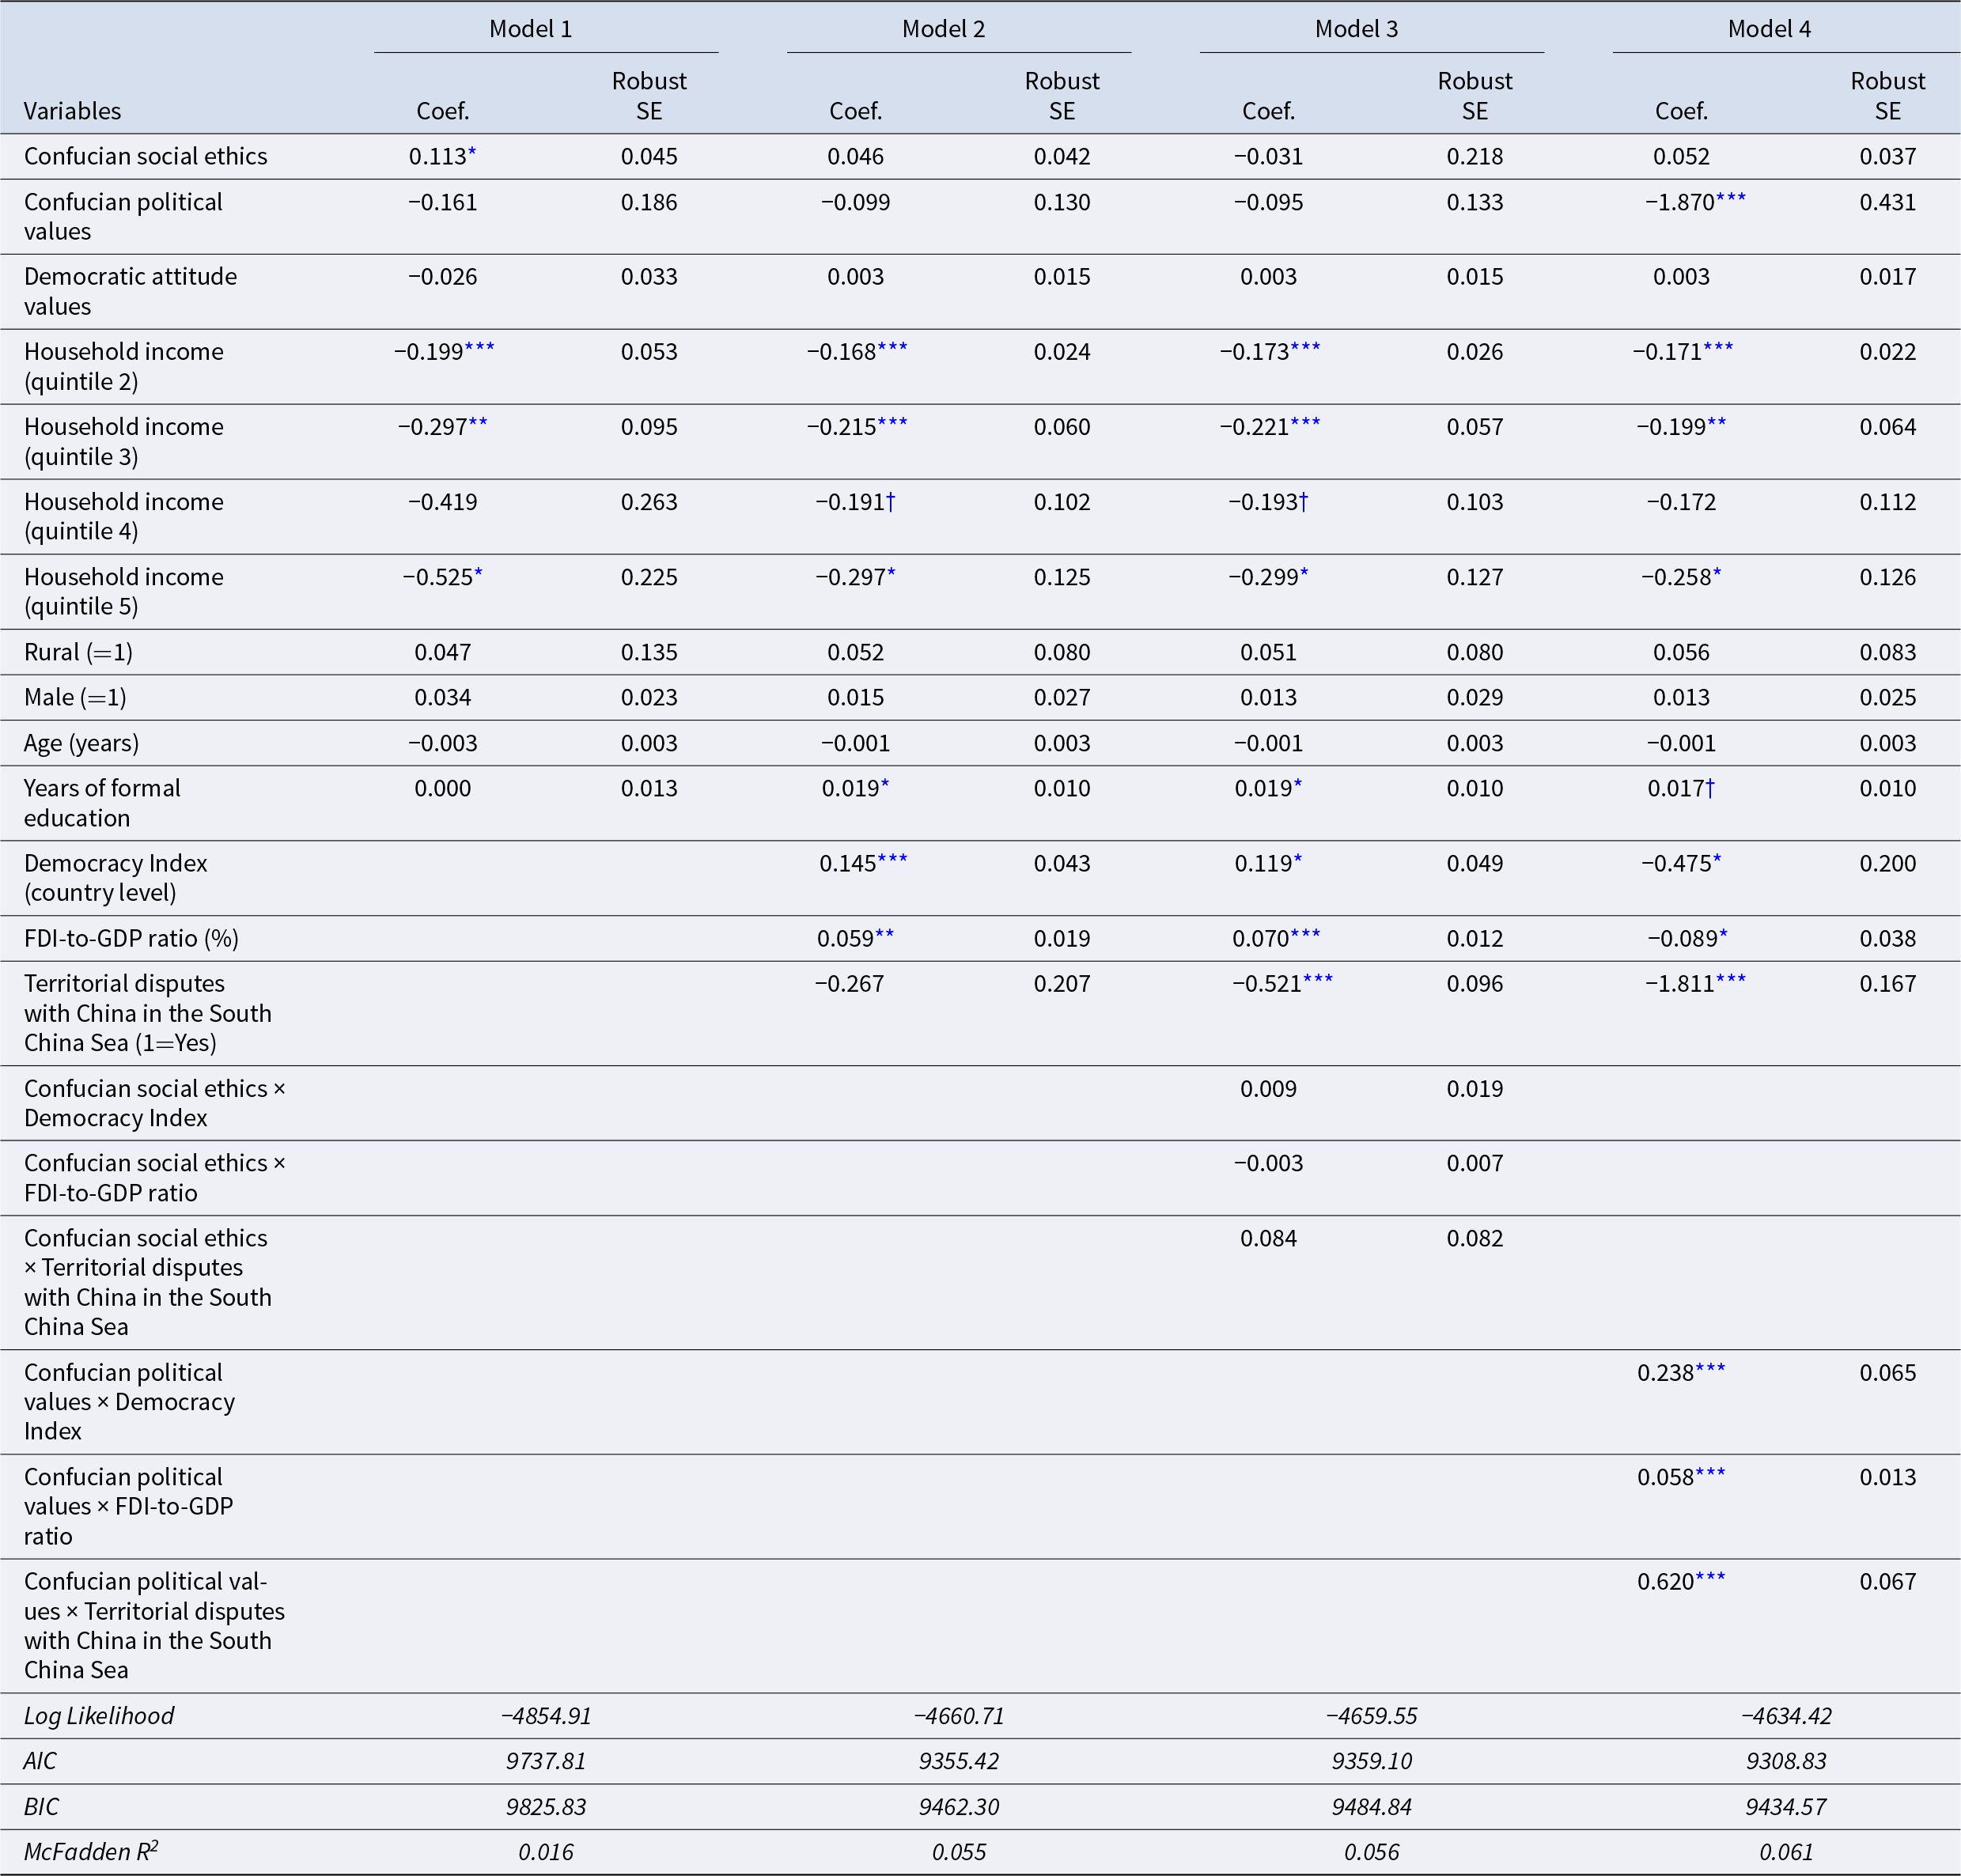Click asterisk footnote link after 0.113 coefficient
Image resolution: width=1961 pixels, height=1876 pixels.
[472, 152]
